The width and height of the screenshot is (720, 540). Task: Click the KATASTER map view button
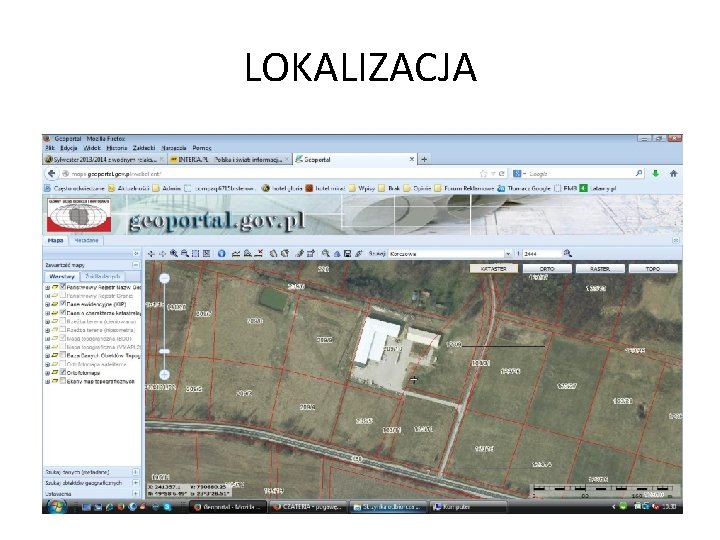494,269
